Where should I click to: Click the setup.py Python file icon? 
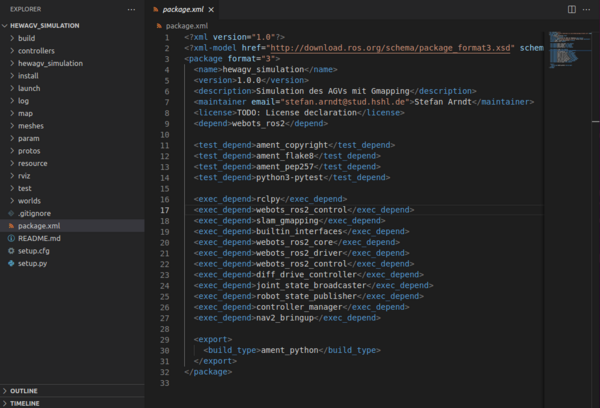click(10, 264)
